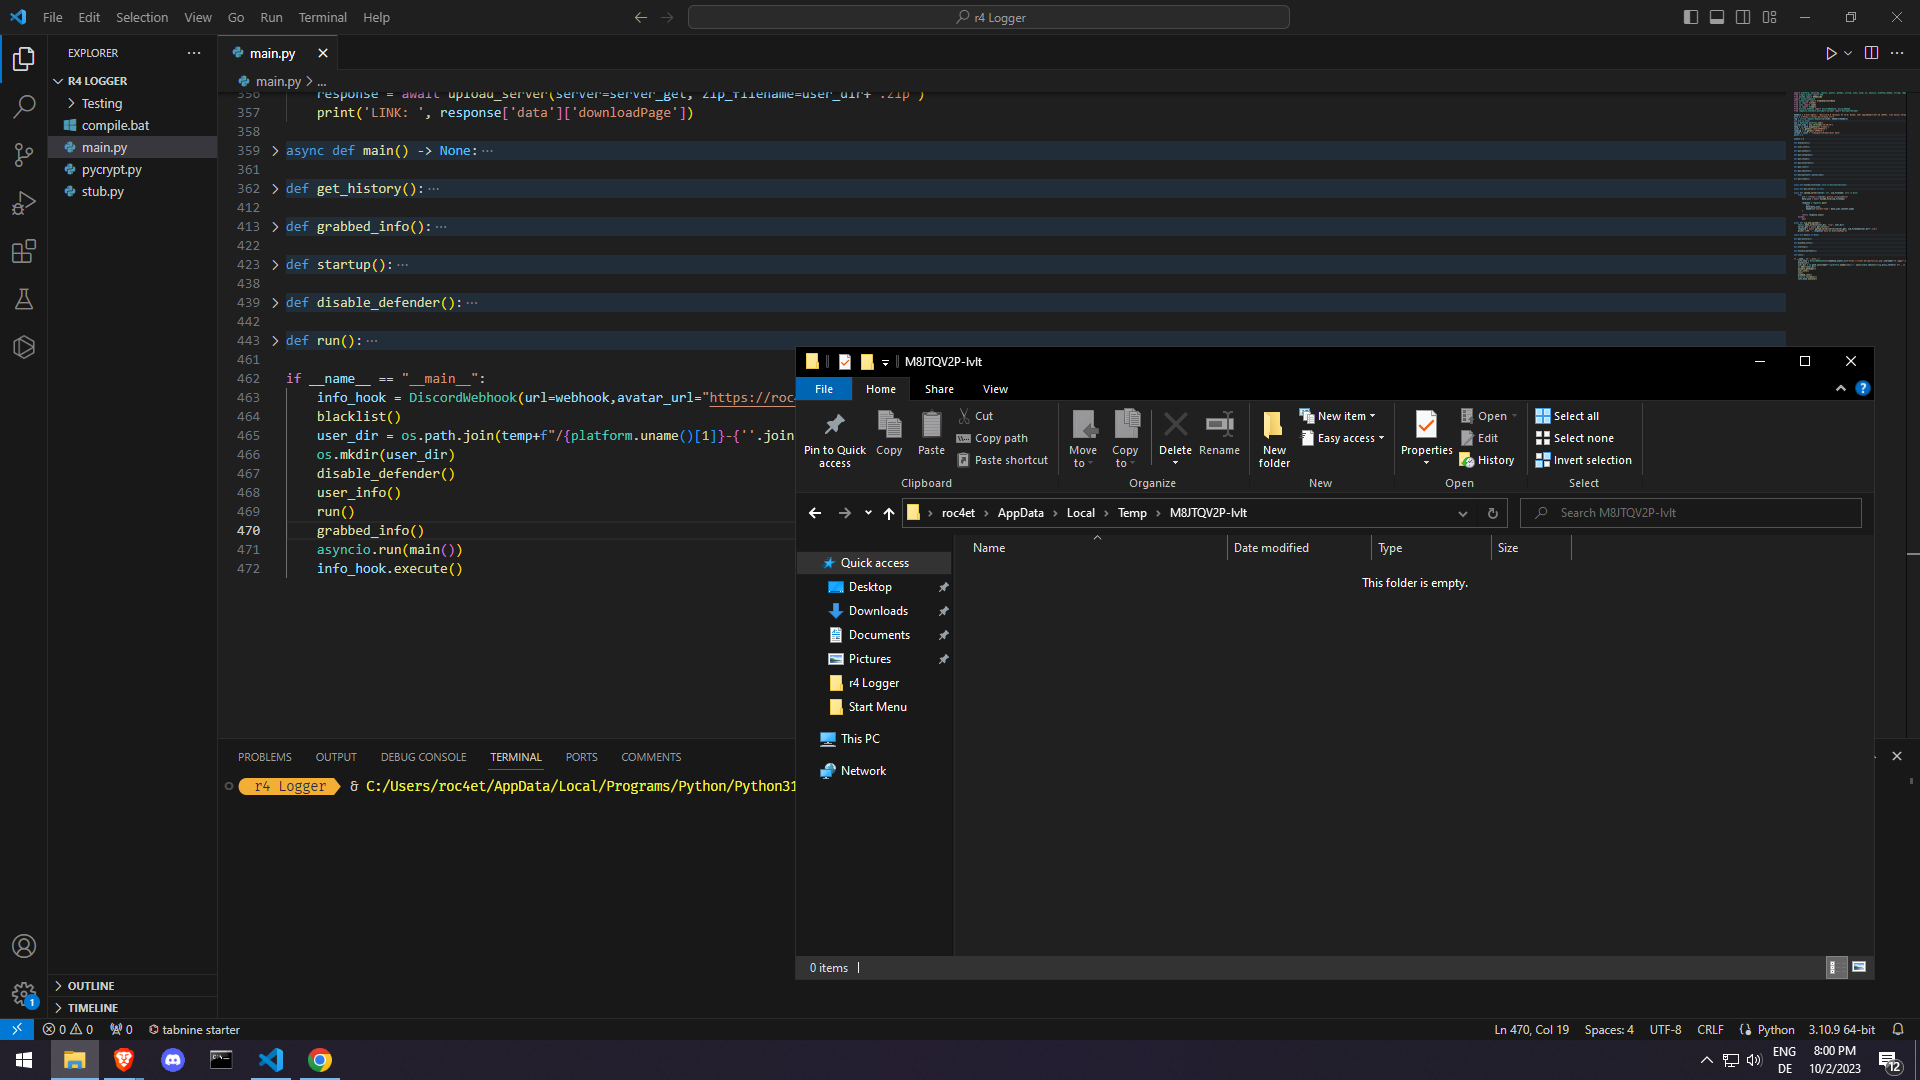1920x1080 pixels.
Task: Open Source Control in VS Code activity bar
Action: tap(24, 154)
